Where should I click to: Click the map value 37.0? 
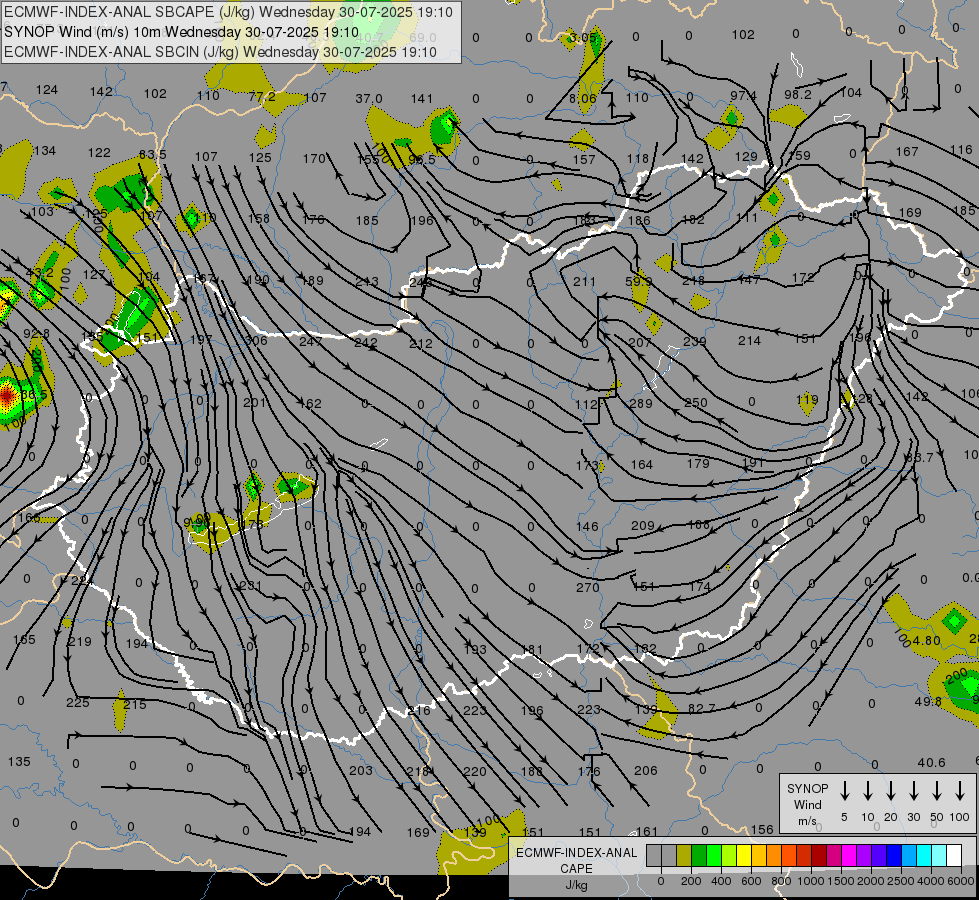coord(368,99)
